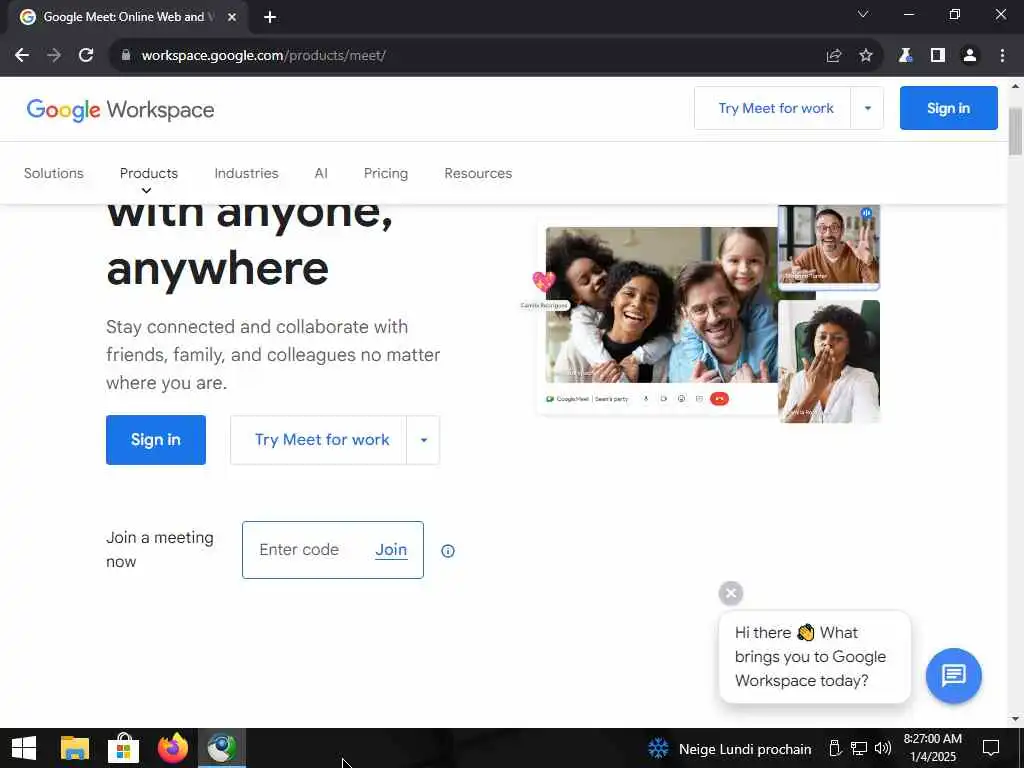Open the Industries menu

tap(246, 173)
